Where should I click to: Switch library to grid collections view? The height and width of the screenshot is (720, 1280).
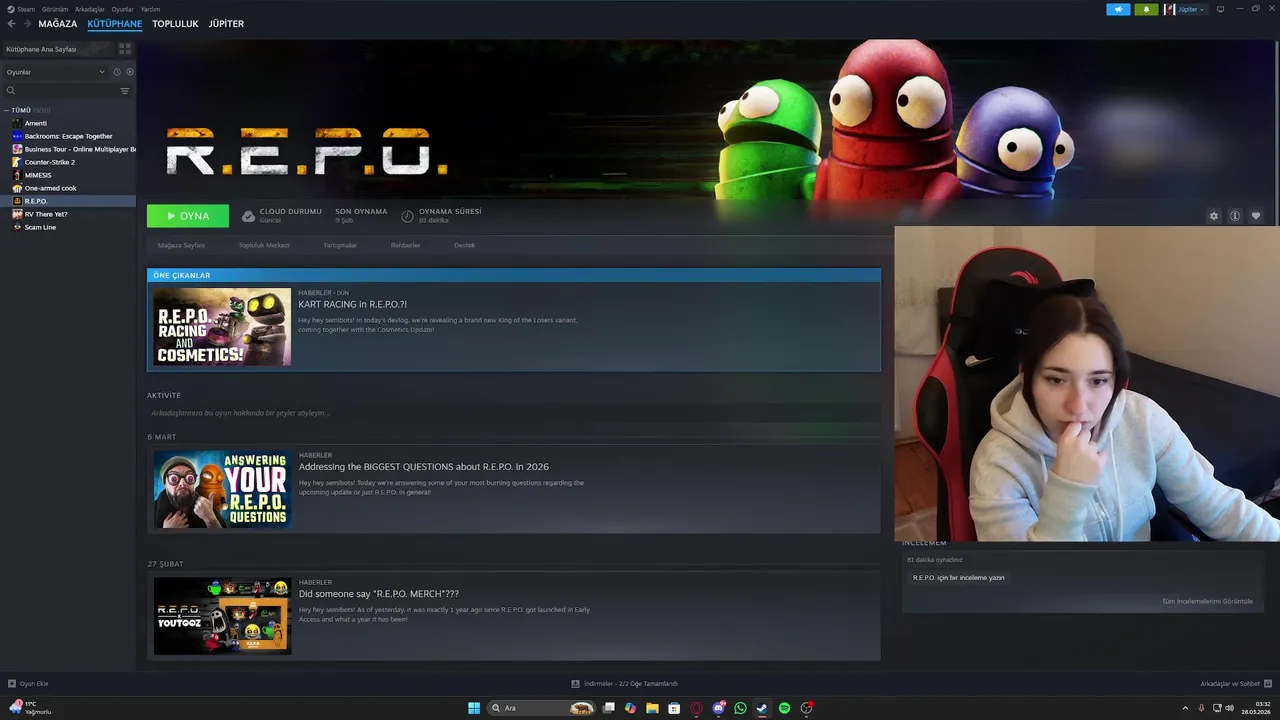pos(125,48)
